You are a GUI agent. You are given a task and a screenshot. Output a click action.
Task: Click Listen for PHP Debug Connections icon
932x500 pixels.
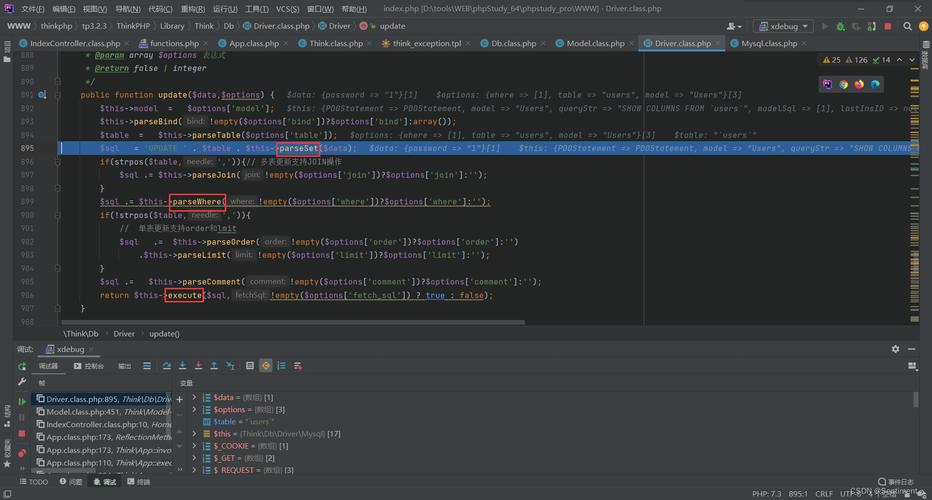tap(871, 26)
